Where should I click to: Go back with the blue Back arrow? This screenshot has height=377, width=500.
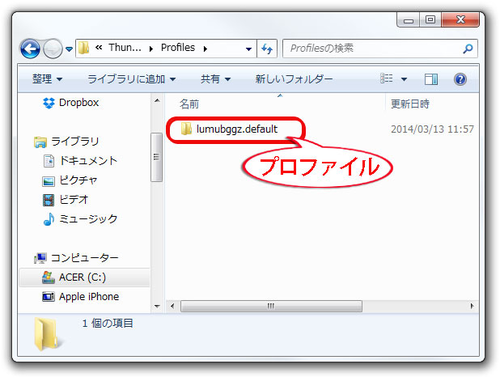(x=30, y=49)
